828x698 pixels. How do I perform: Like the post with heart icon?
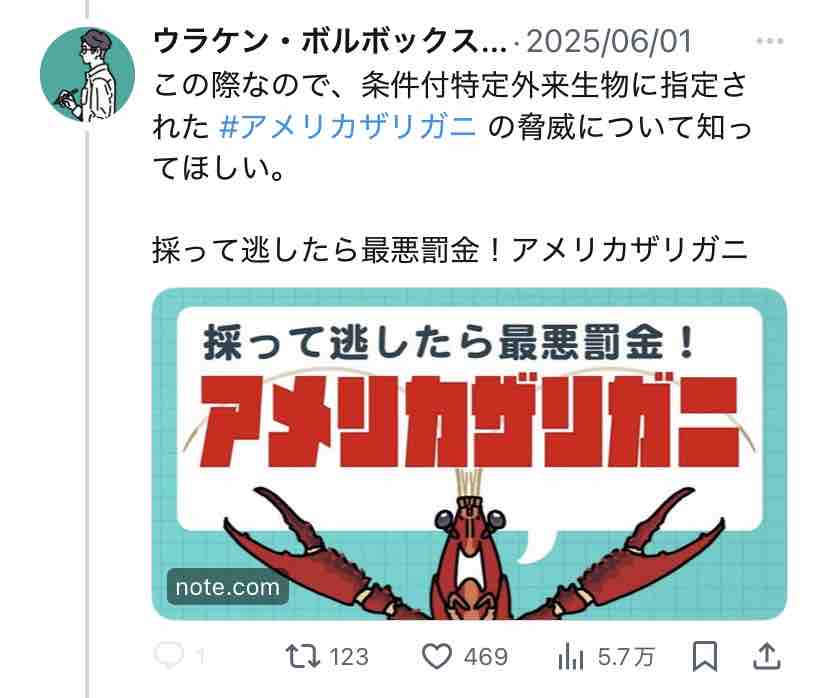point(437,656)
